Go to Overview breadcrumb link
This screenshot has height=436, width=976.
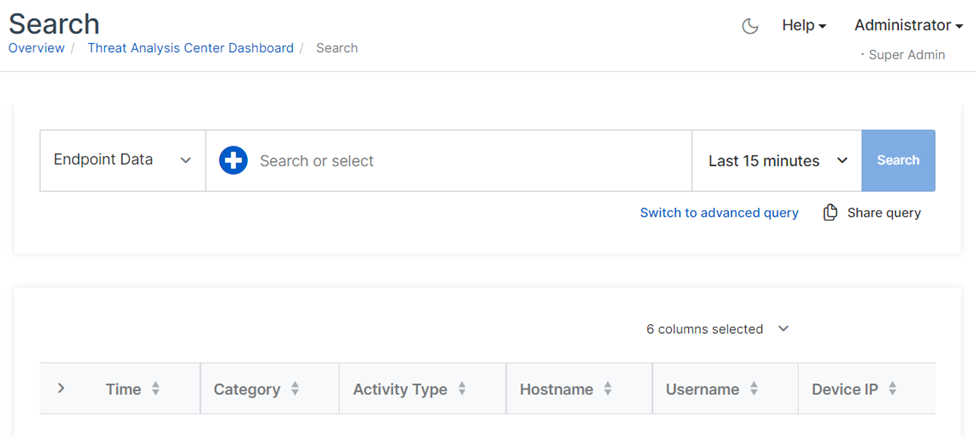point(36,48)
